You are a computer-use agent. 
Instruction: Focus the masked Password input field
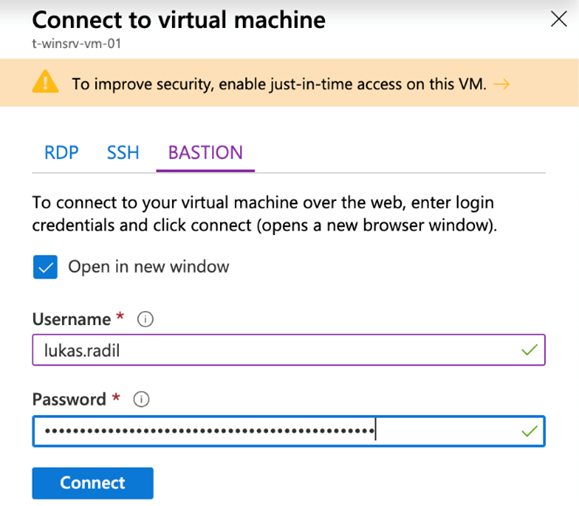289,431
